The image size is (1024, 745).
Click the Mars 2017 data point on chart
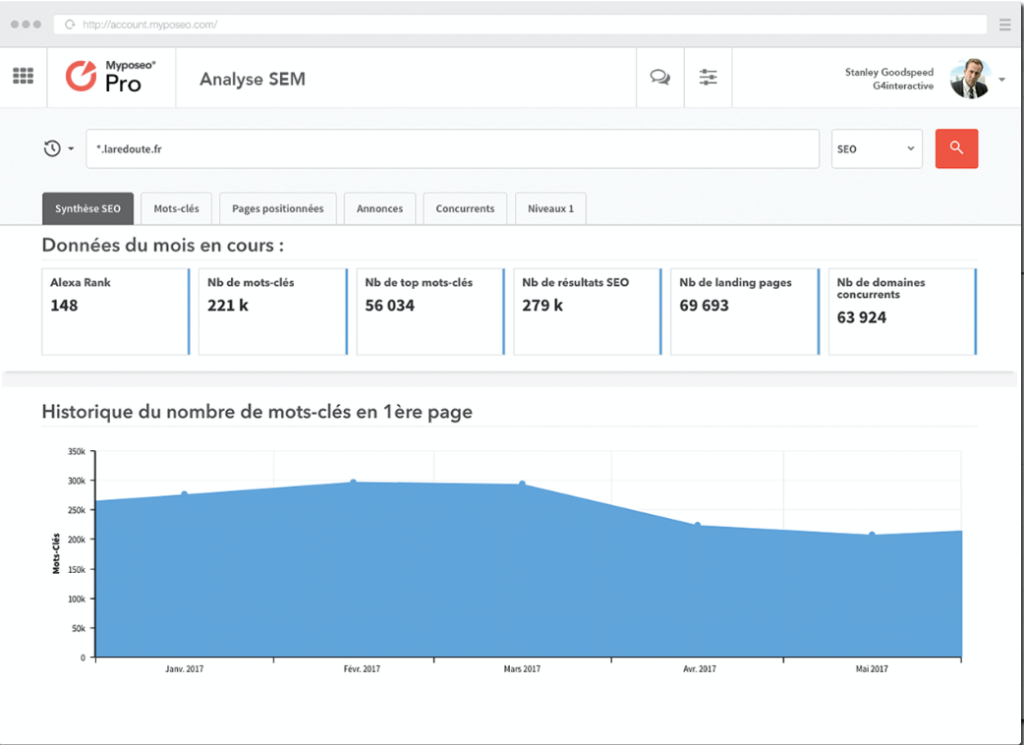(522, 484)
